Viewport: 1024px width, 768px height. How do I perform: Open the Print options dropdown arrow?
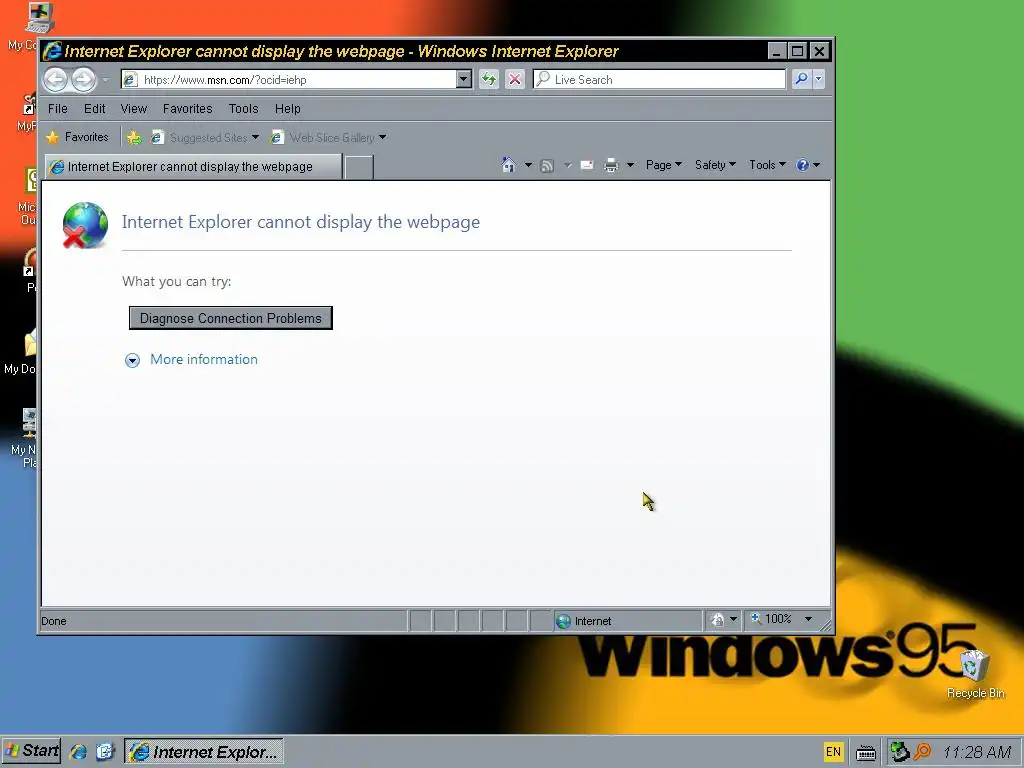pos(630,165)
